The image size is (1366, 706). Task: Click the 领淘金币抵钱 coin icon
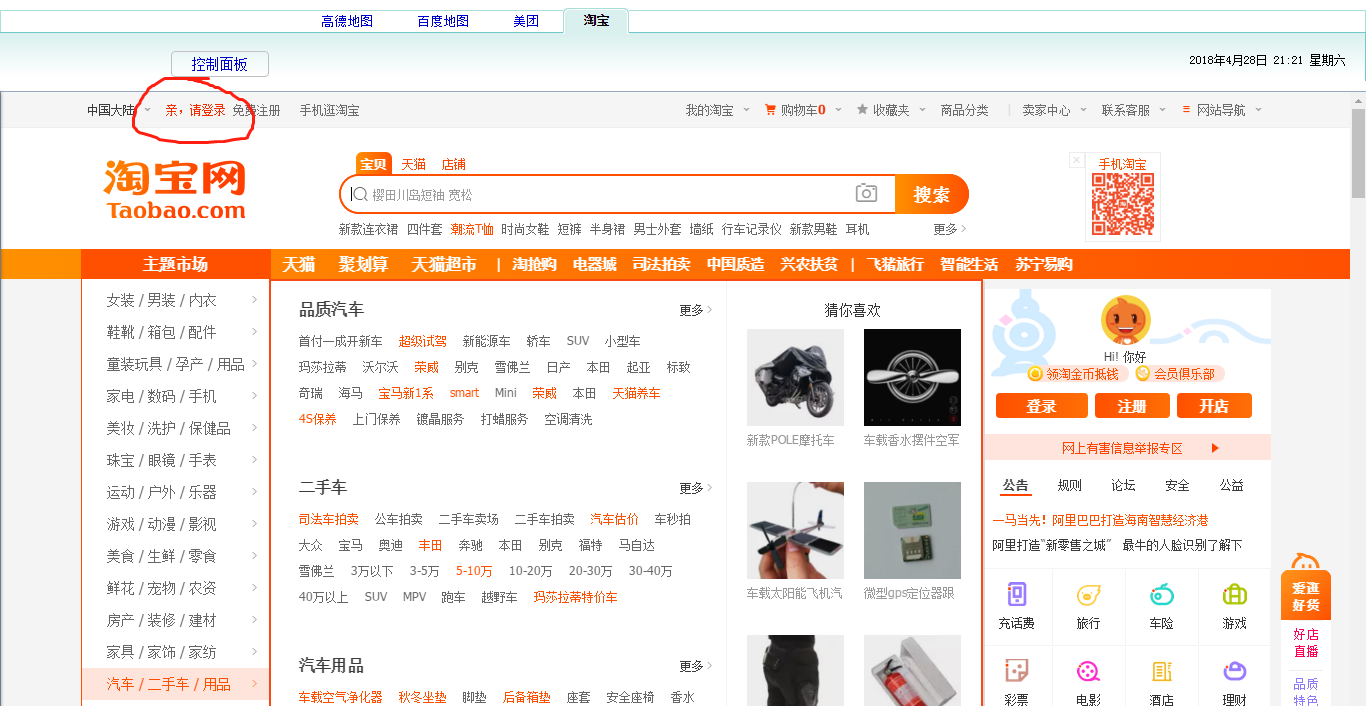[x=1036, y=374]
